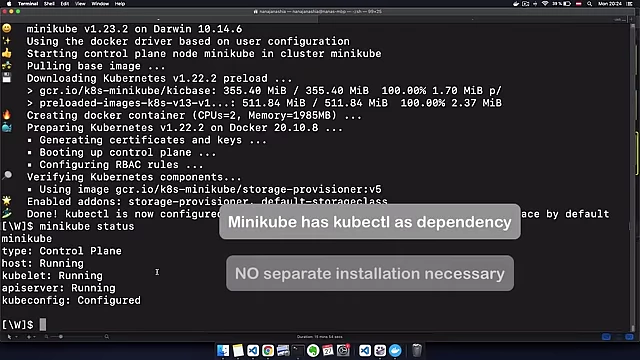Click the menu bar clock Mon 20:24
This screenshot has height=360, width=640.
610,4
